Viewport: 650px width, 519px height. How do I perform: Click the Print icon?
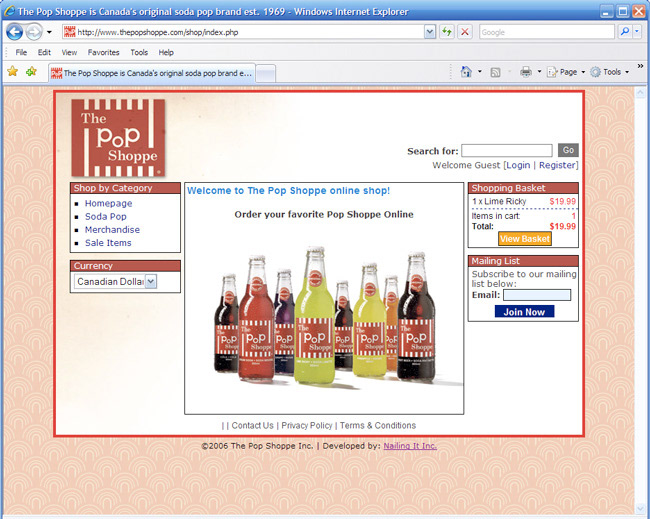pos(526,72)
